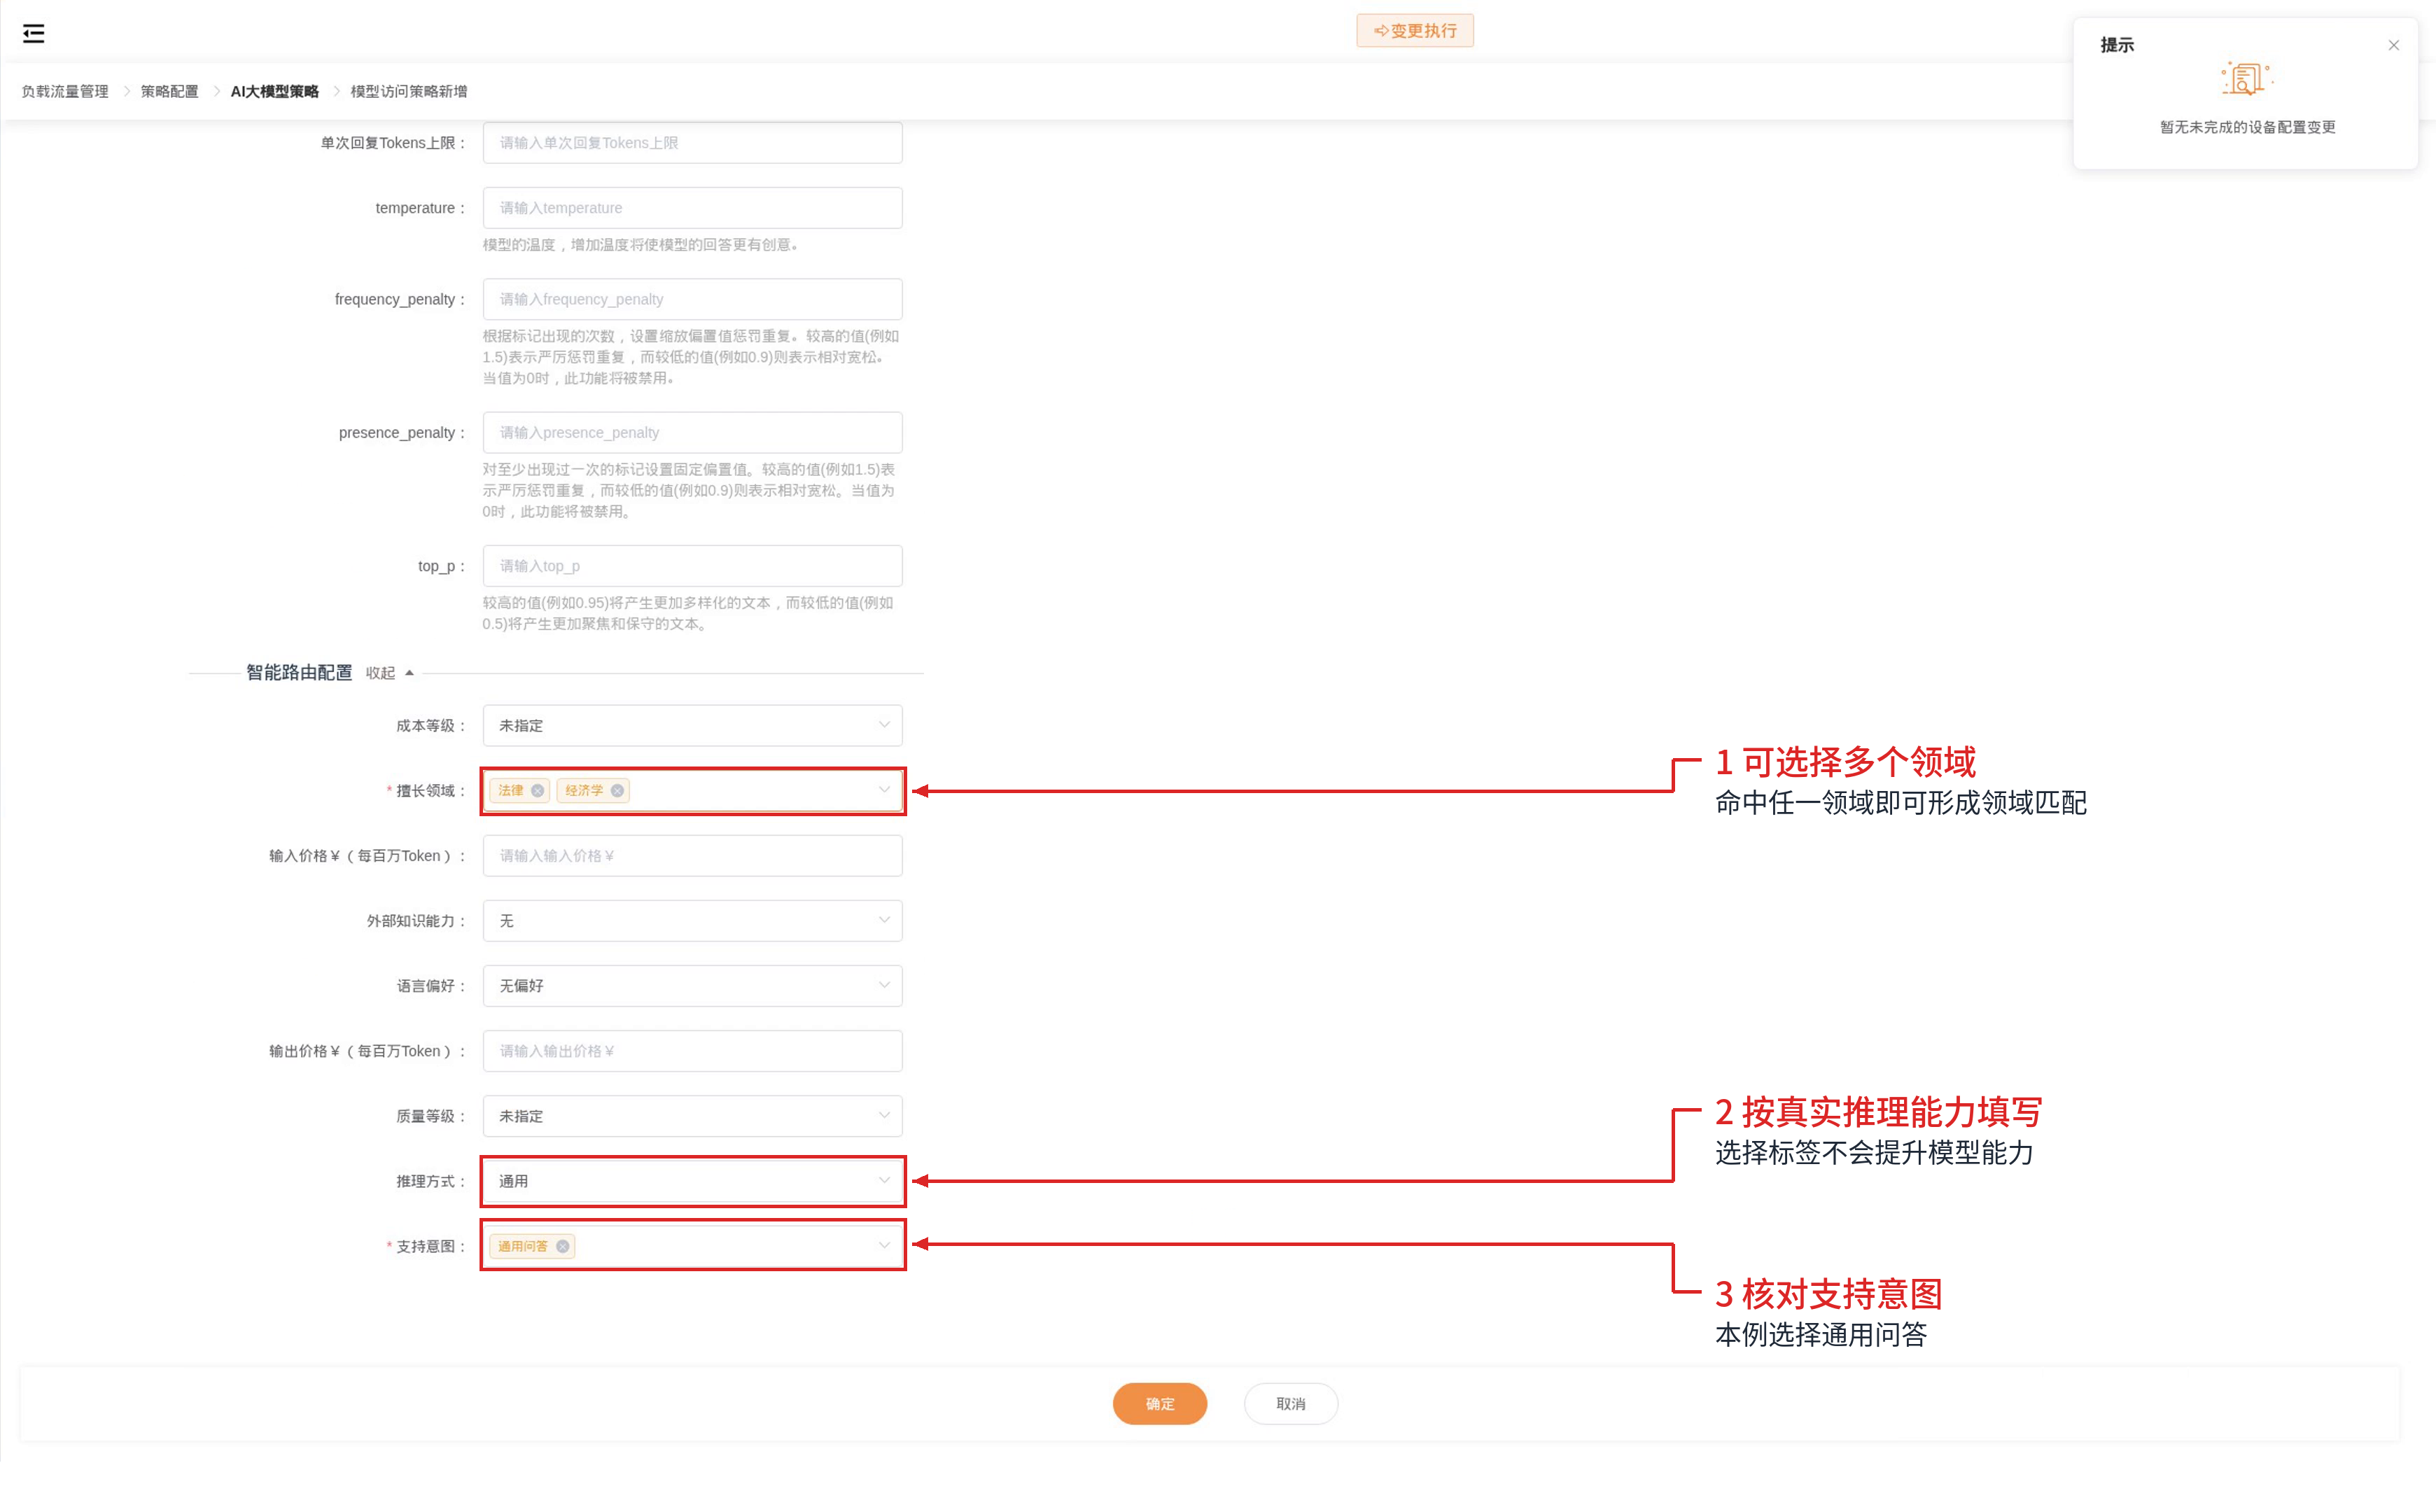The image size is (2436, 1512).
Task: Open the 擅长领域 multi-select dropdown
Action: 692,790
